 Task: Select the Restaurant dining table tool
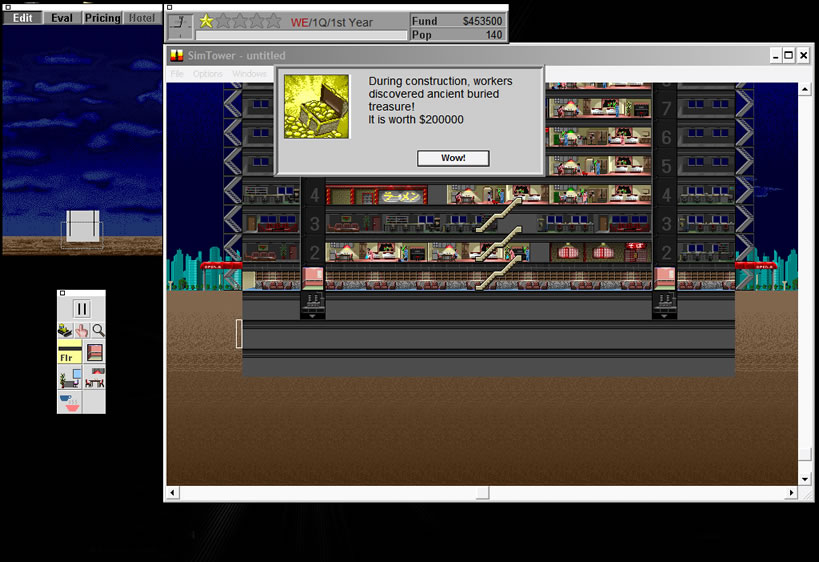(96, 378)
